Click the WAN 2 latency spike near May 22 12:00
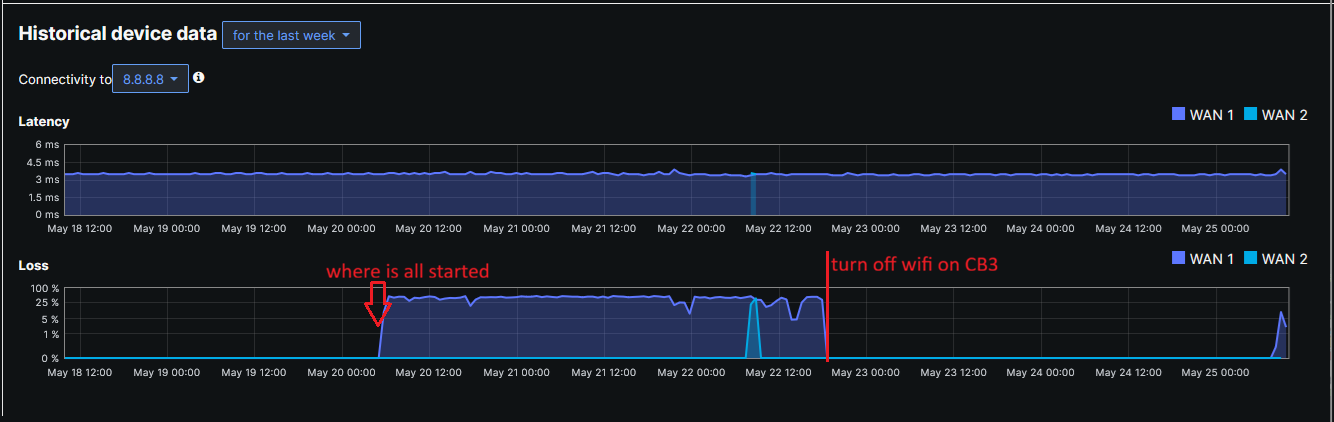This screenshot has width=1334, height=422. point(752,193)
